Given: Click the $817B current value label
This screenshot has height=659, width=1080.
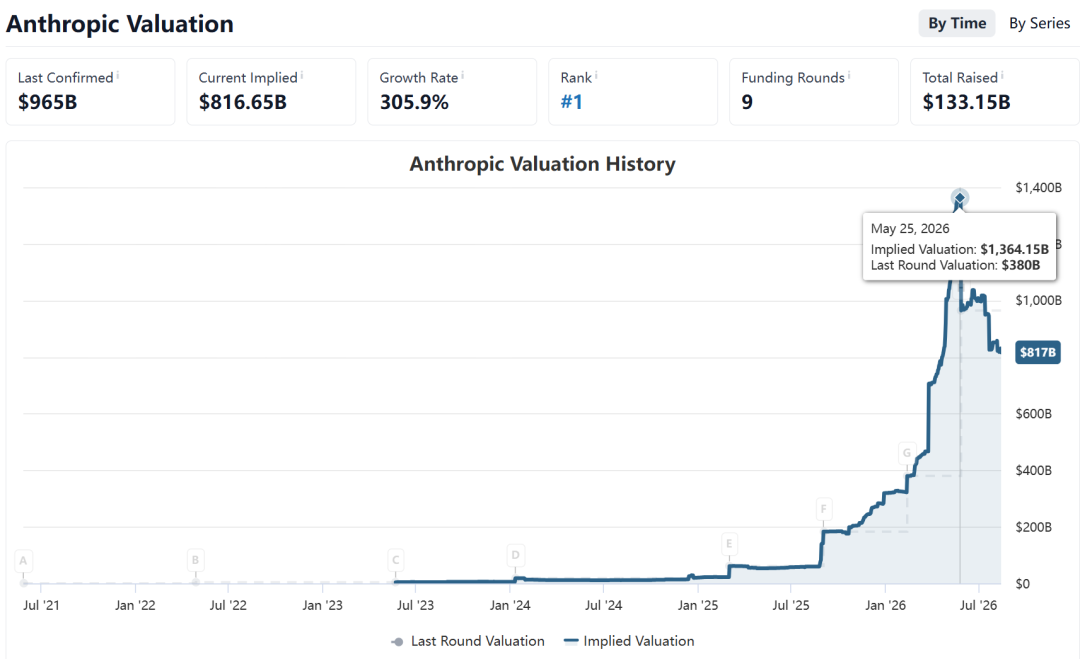Looking at the screenshot, I should (x=1038, y=353).
